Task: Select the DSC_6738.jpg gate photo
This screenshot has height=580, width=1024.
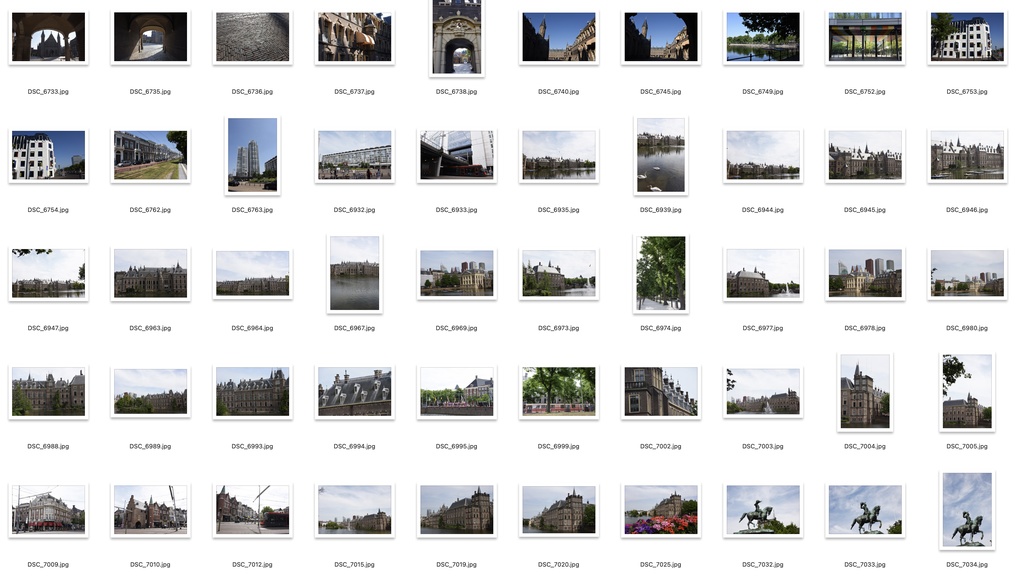Action: click(456, 37)
